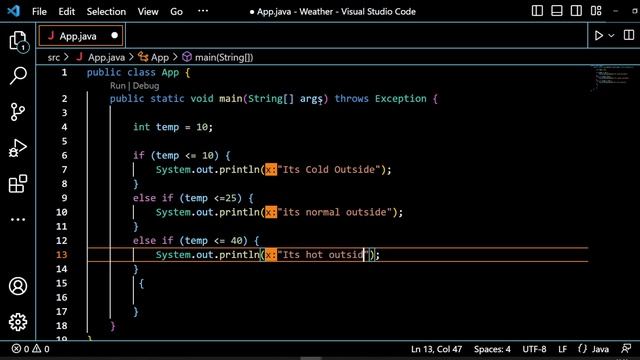Screen dimensions: 640x360
Task: Click 'else if (temp <= 40)' line
Action: click(x=196, y=241)
